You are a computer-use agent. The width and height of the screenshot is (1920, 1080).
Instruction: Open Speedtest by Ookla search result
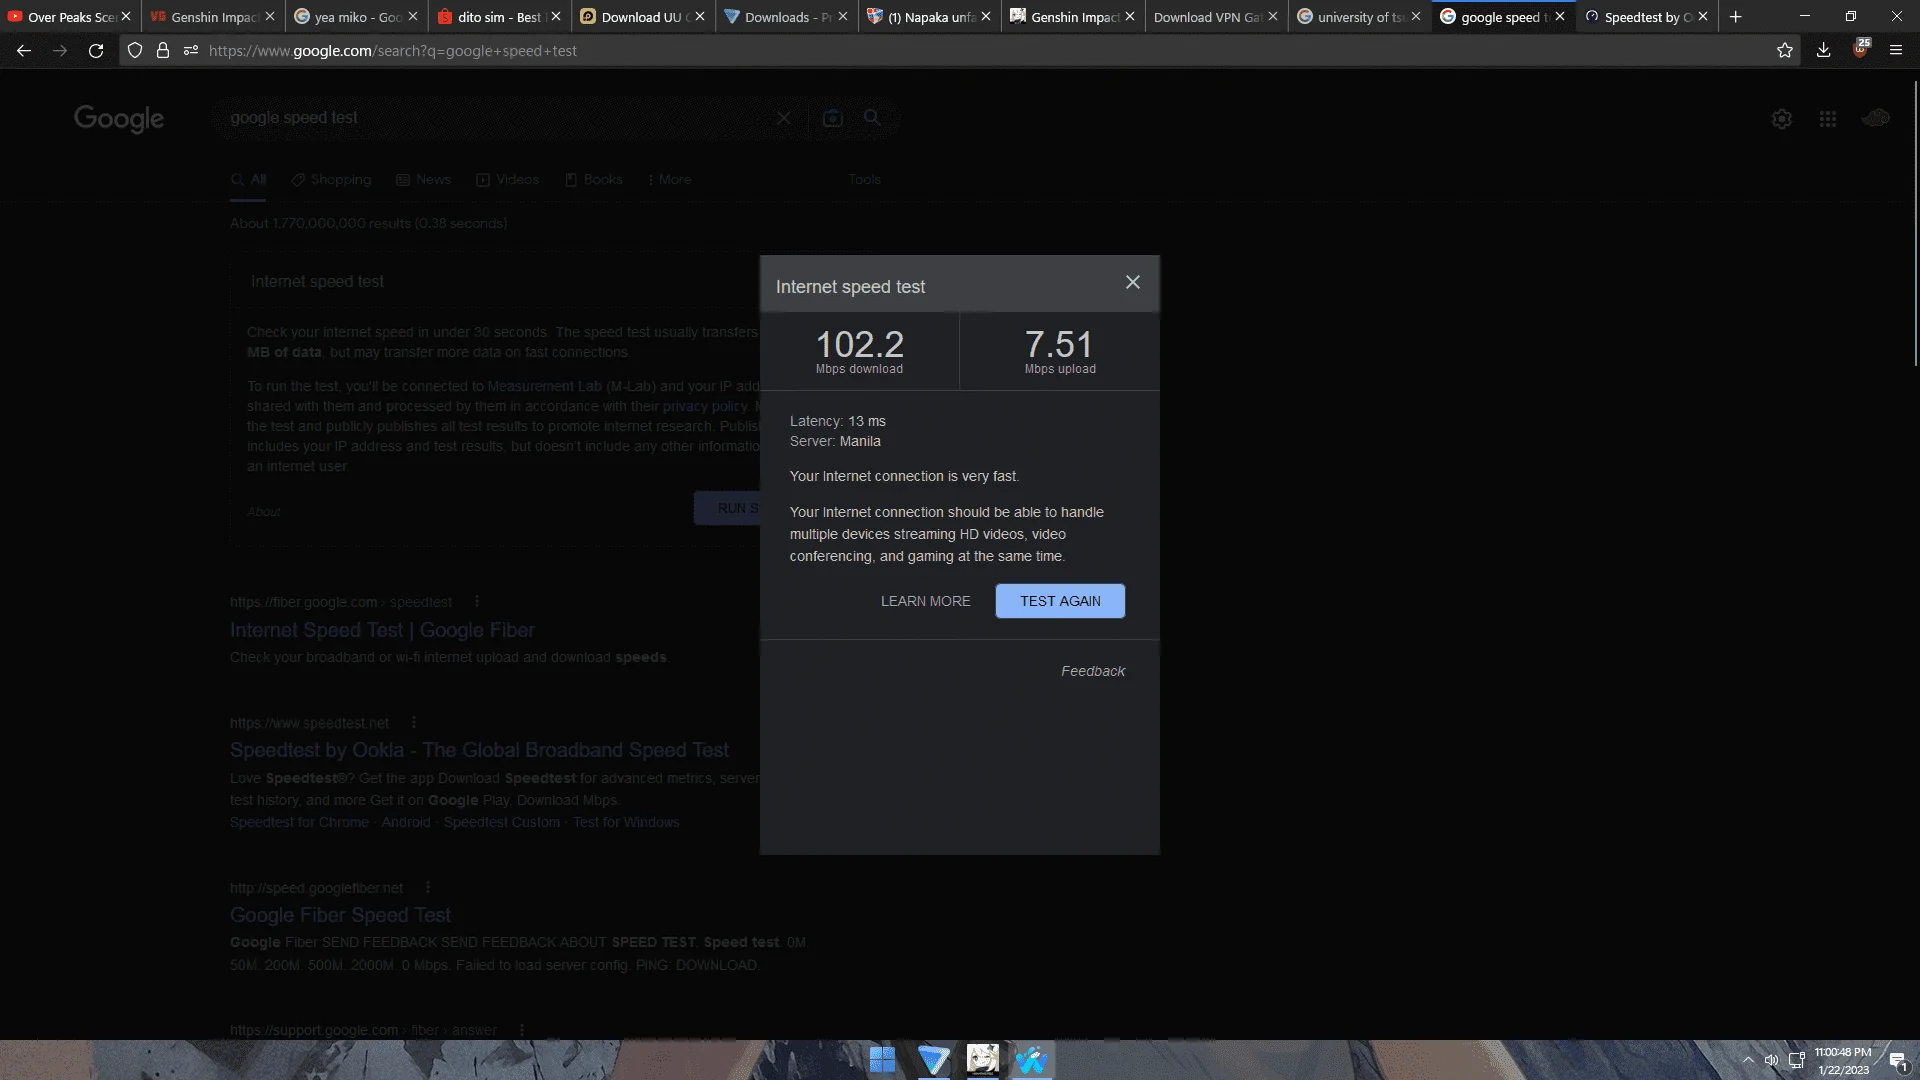tap(479, 750)
